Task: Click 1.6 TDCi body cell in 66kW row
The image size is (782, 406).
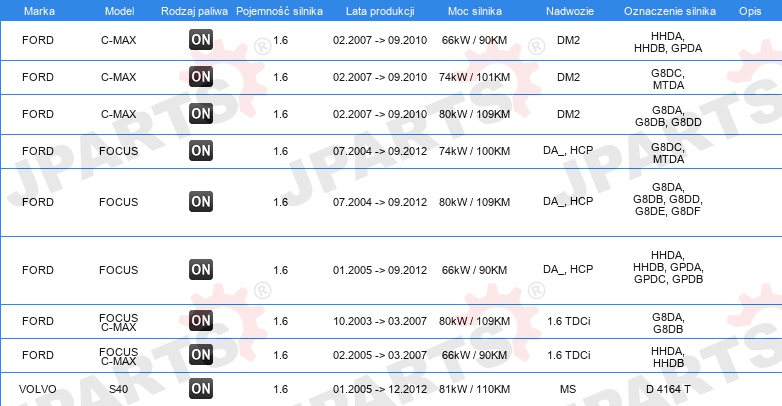Action: (569, 355)
